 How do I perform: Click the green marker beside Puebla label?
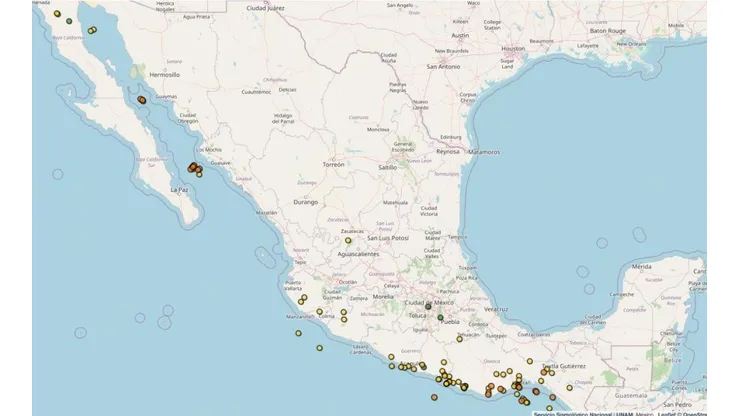(x=440, y=318)
